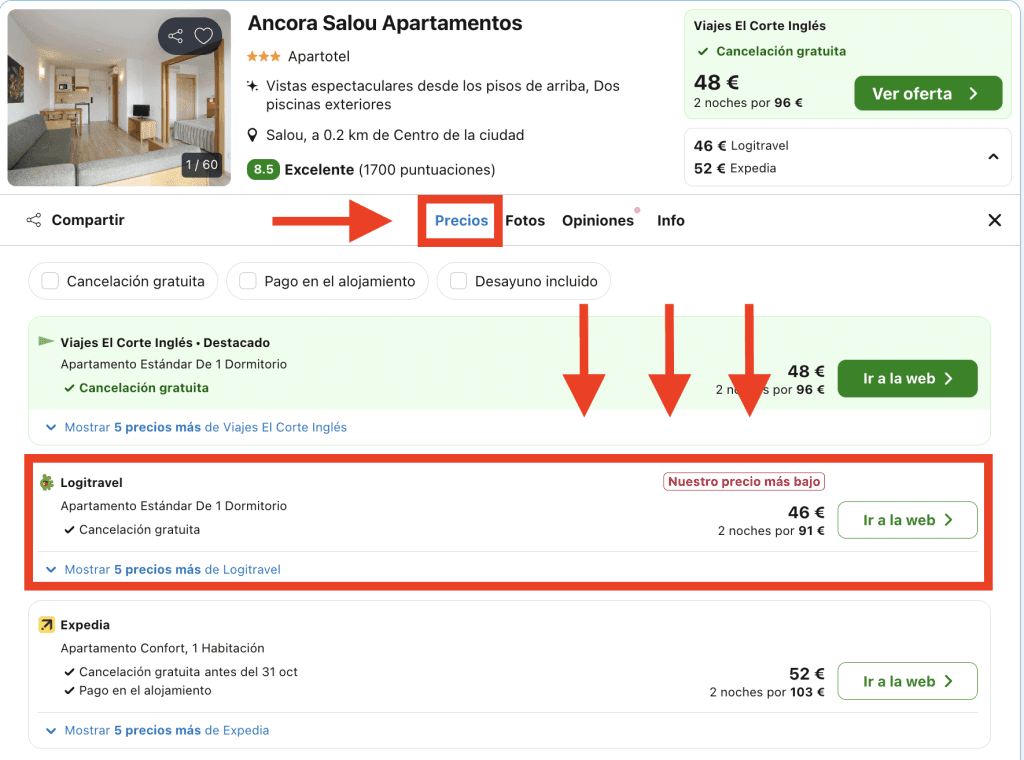Screen dimensions: 1024x760
Task: Toggle Pago en el alojamiento checkbox
Action: pyautogui.click(x=248, y=282)
